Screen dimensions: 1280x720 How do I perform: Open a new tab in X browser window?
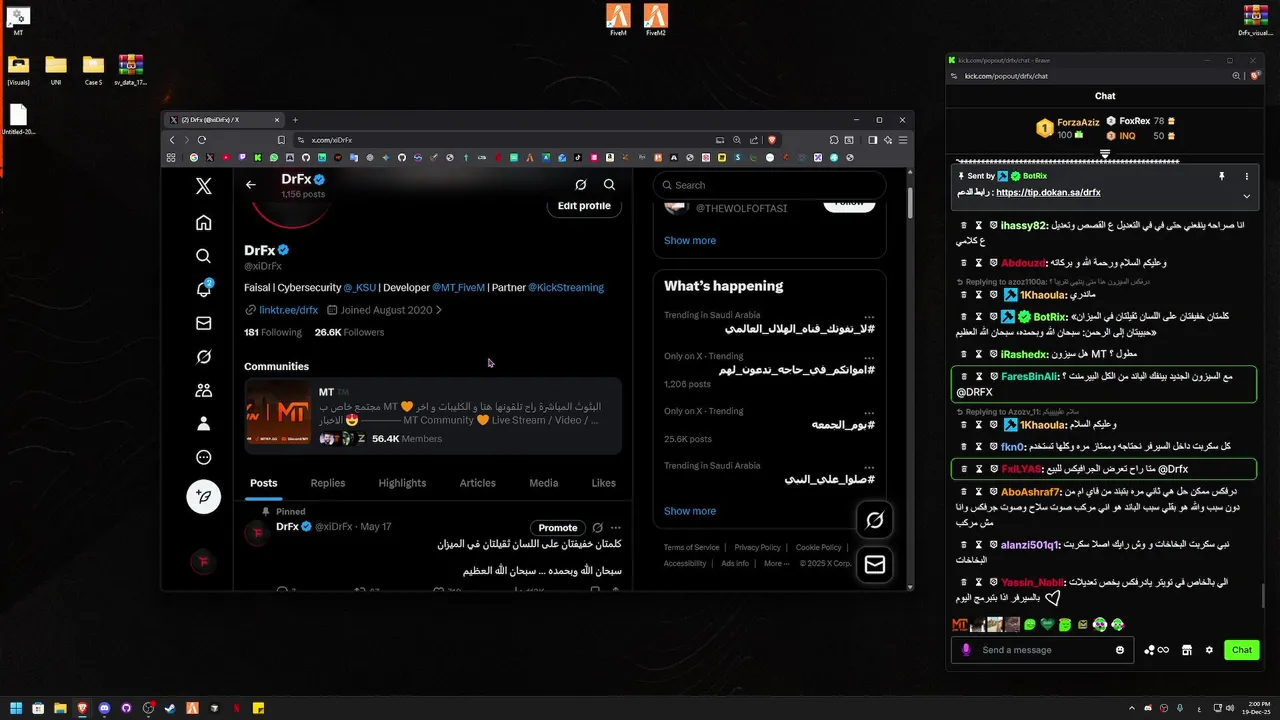click(x=295, y=120)
